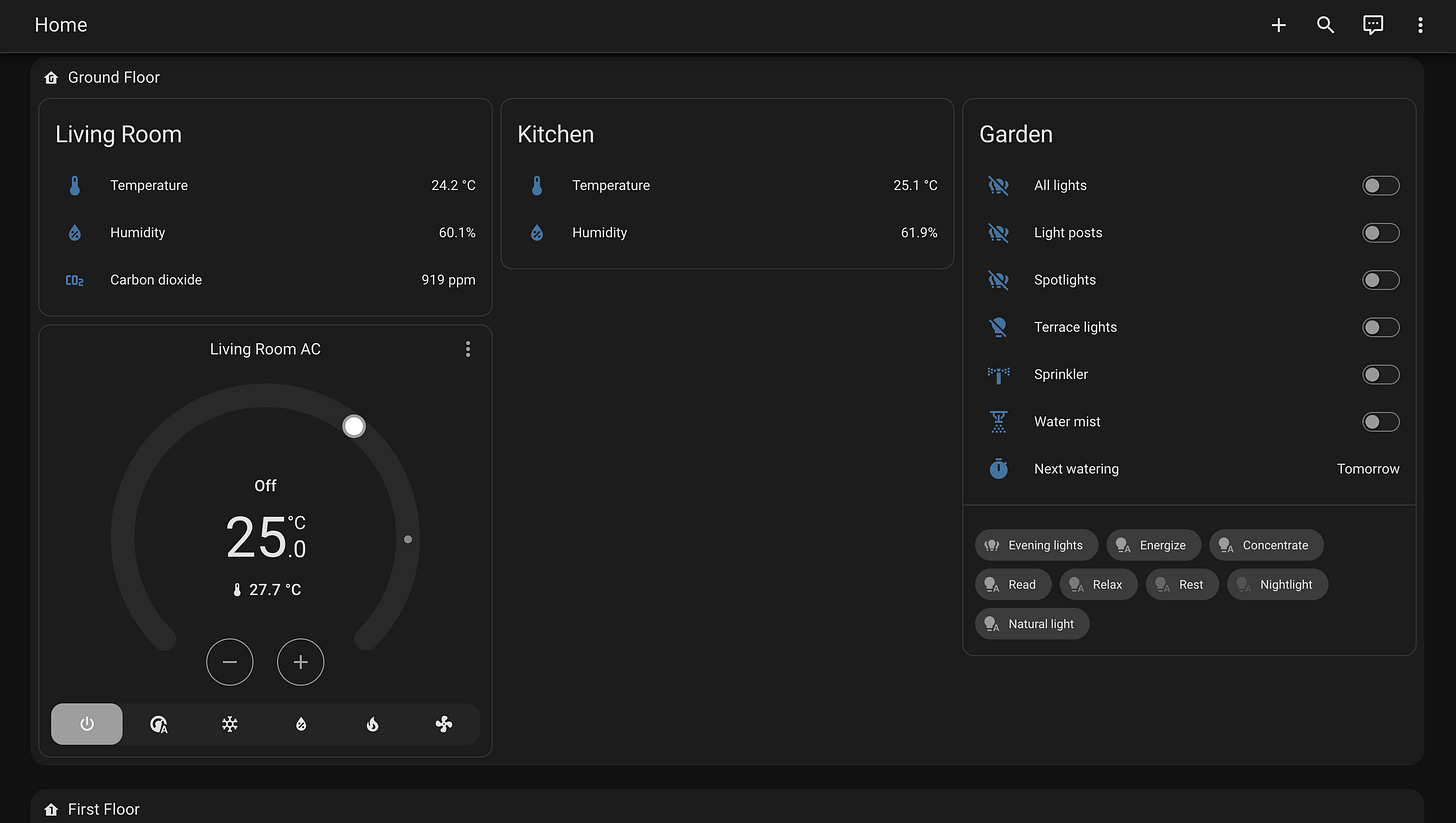
Task: Select the auto AC mode icon
Action: point(158,724)
